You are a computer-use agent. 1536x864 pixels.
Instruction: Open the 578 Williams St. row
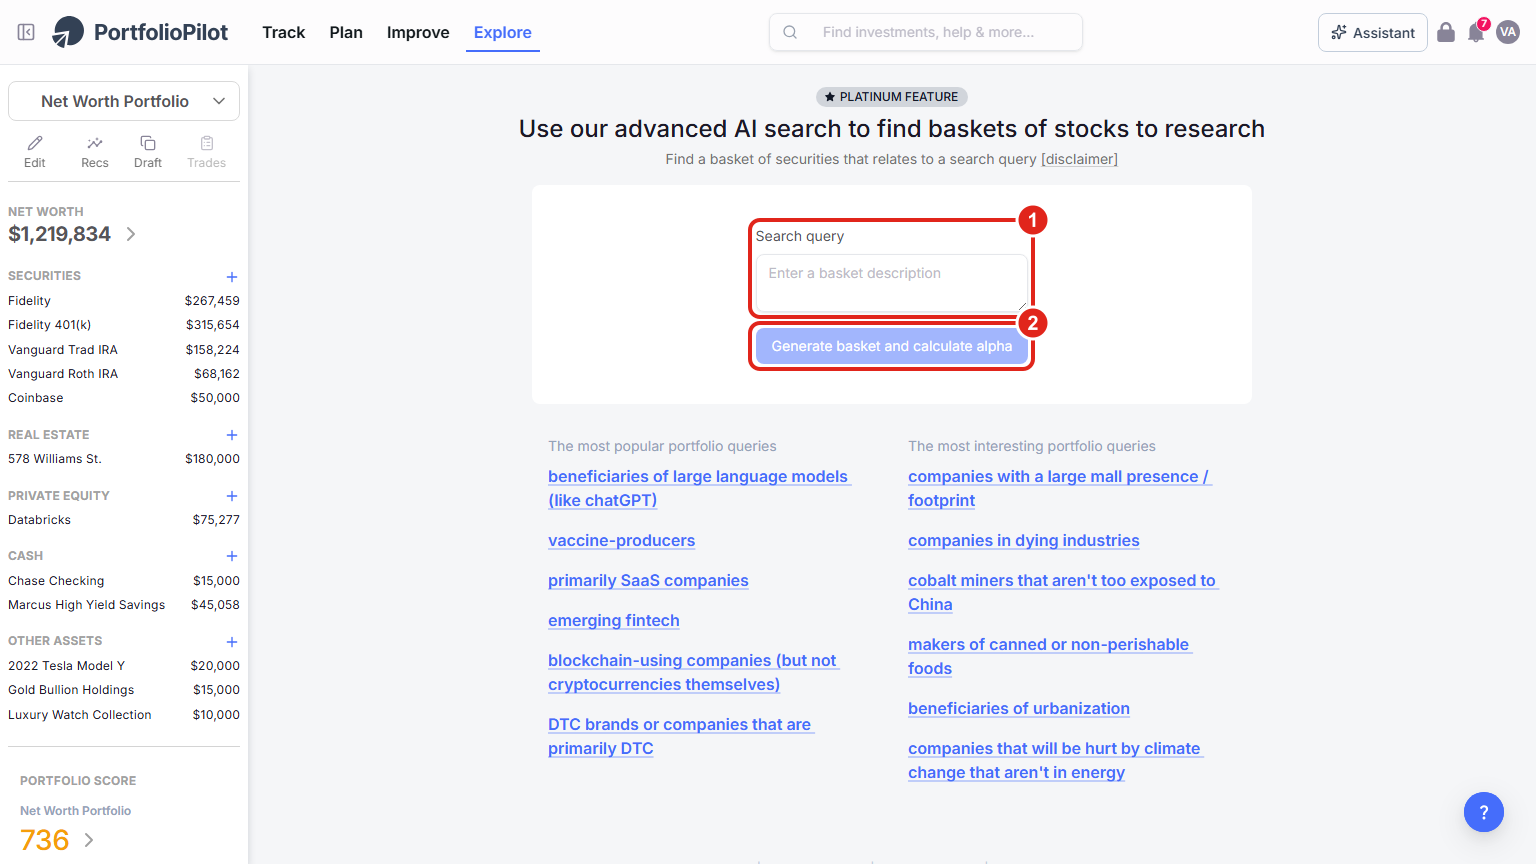click(124, 459)
